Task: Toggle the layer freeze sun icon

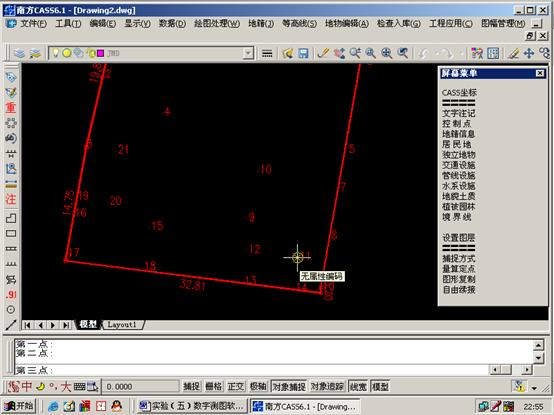Action: pos(66,53)
